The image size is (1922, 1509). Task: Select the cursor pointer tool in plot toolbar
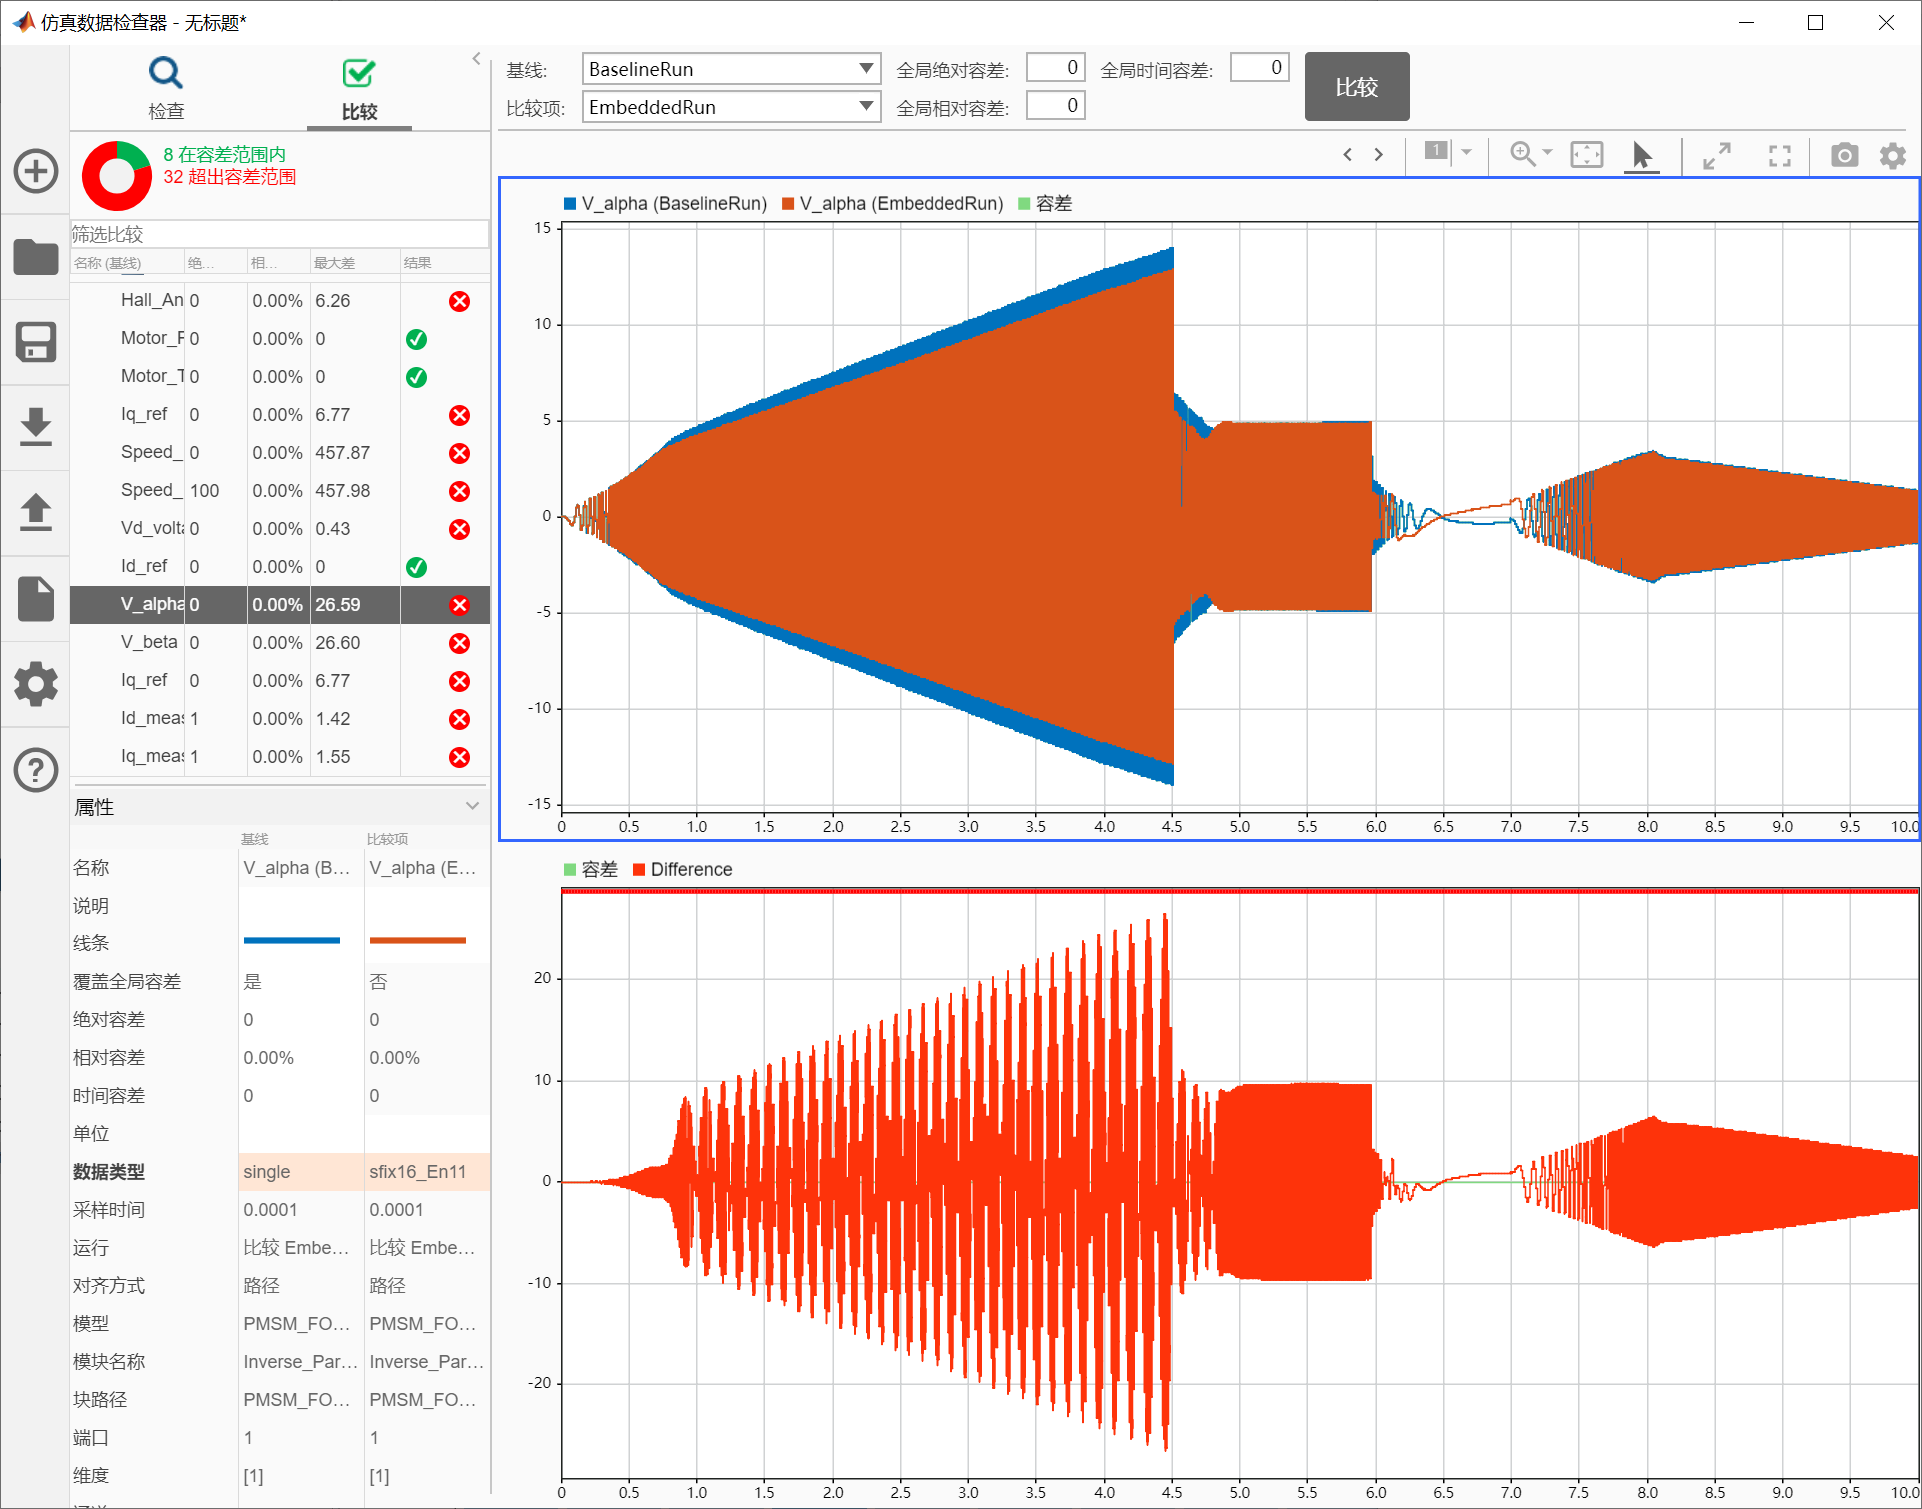coord(1641,155)
